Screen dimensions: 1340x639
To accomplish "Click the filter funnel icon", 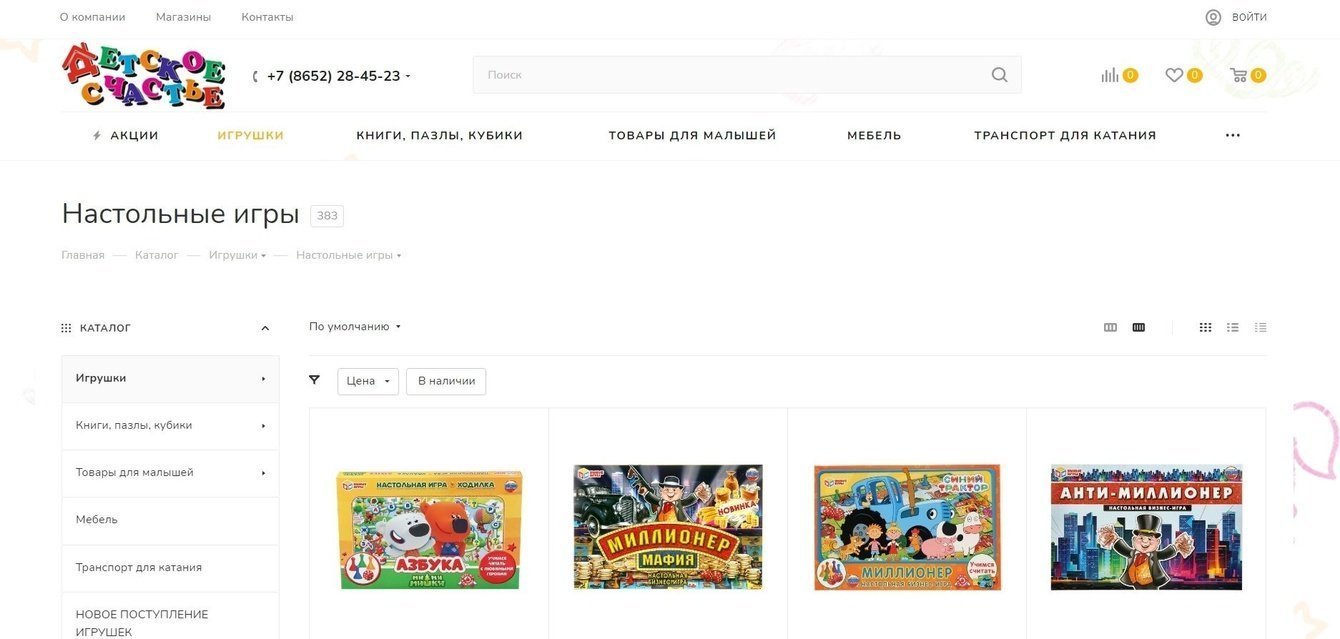I will click(314, 380).
